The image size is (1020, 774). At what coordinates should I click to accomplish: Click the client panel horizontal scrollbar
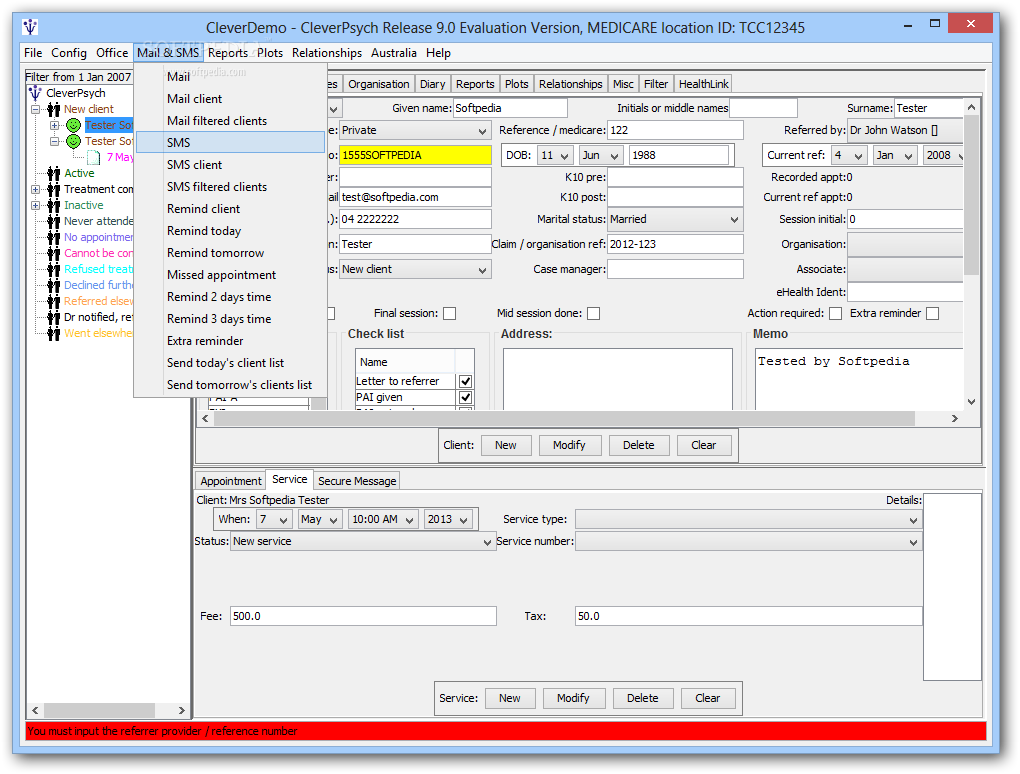pyautogui.click(x=564, y=418)
